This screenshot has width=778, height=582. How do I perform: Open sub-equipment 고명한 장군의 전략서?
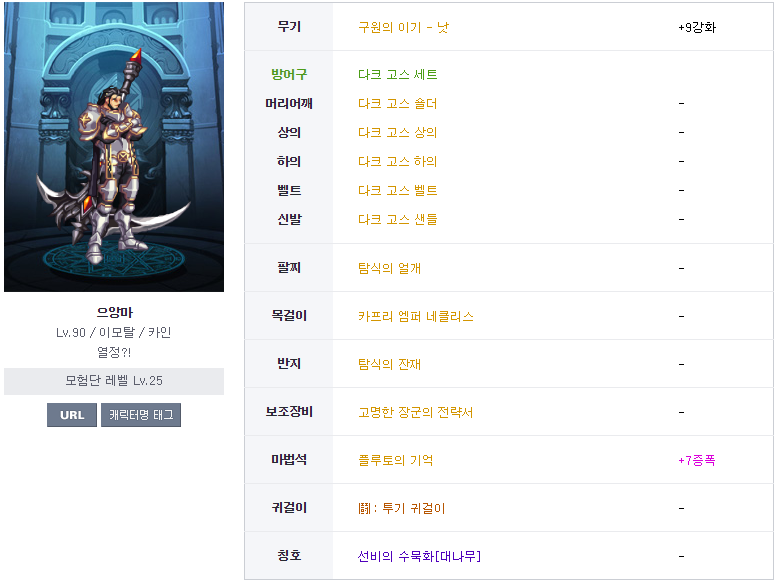[416, 412]
